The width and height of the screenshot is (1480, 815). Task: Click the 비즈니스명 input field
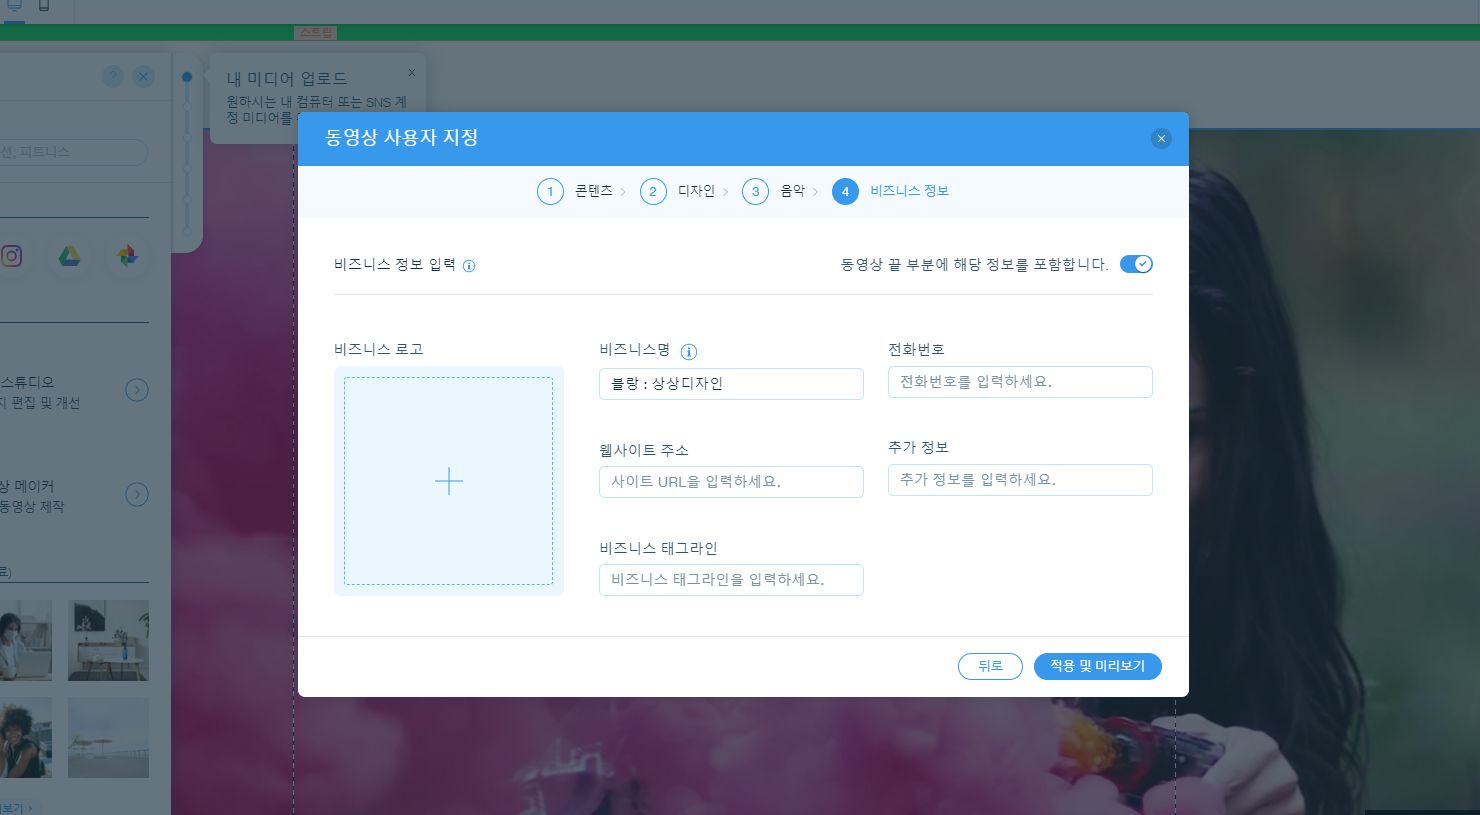[731, 384]
